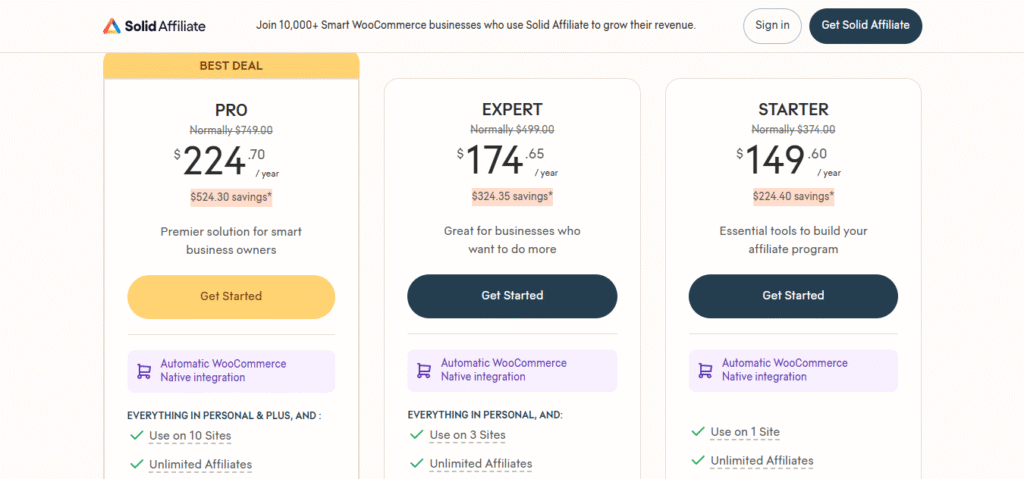This screenshot has height=479, width=1024.
Task: Select Get Started under STARTER plan
Action: coord(793,296)
